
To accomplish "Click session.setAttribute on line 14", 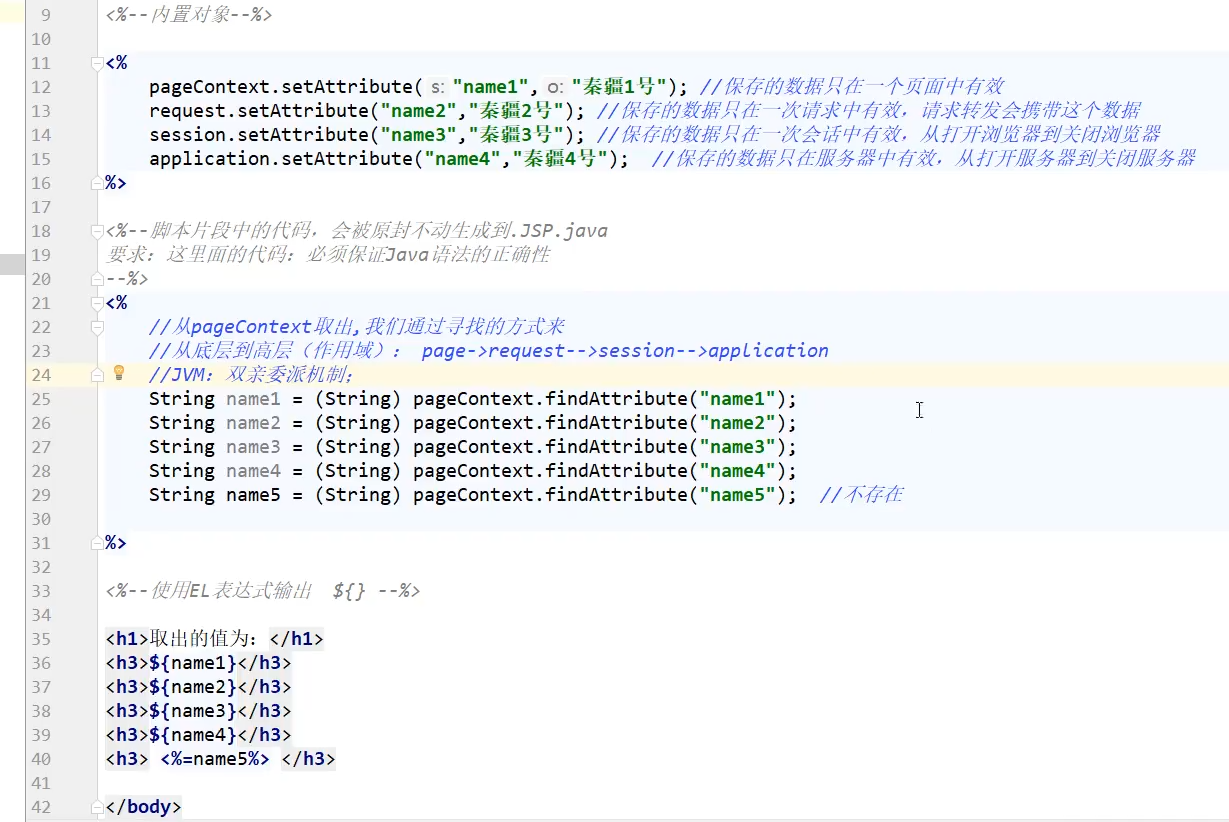I will pyautogui.click(x=259, y=135).
